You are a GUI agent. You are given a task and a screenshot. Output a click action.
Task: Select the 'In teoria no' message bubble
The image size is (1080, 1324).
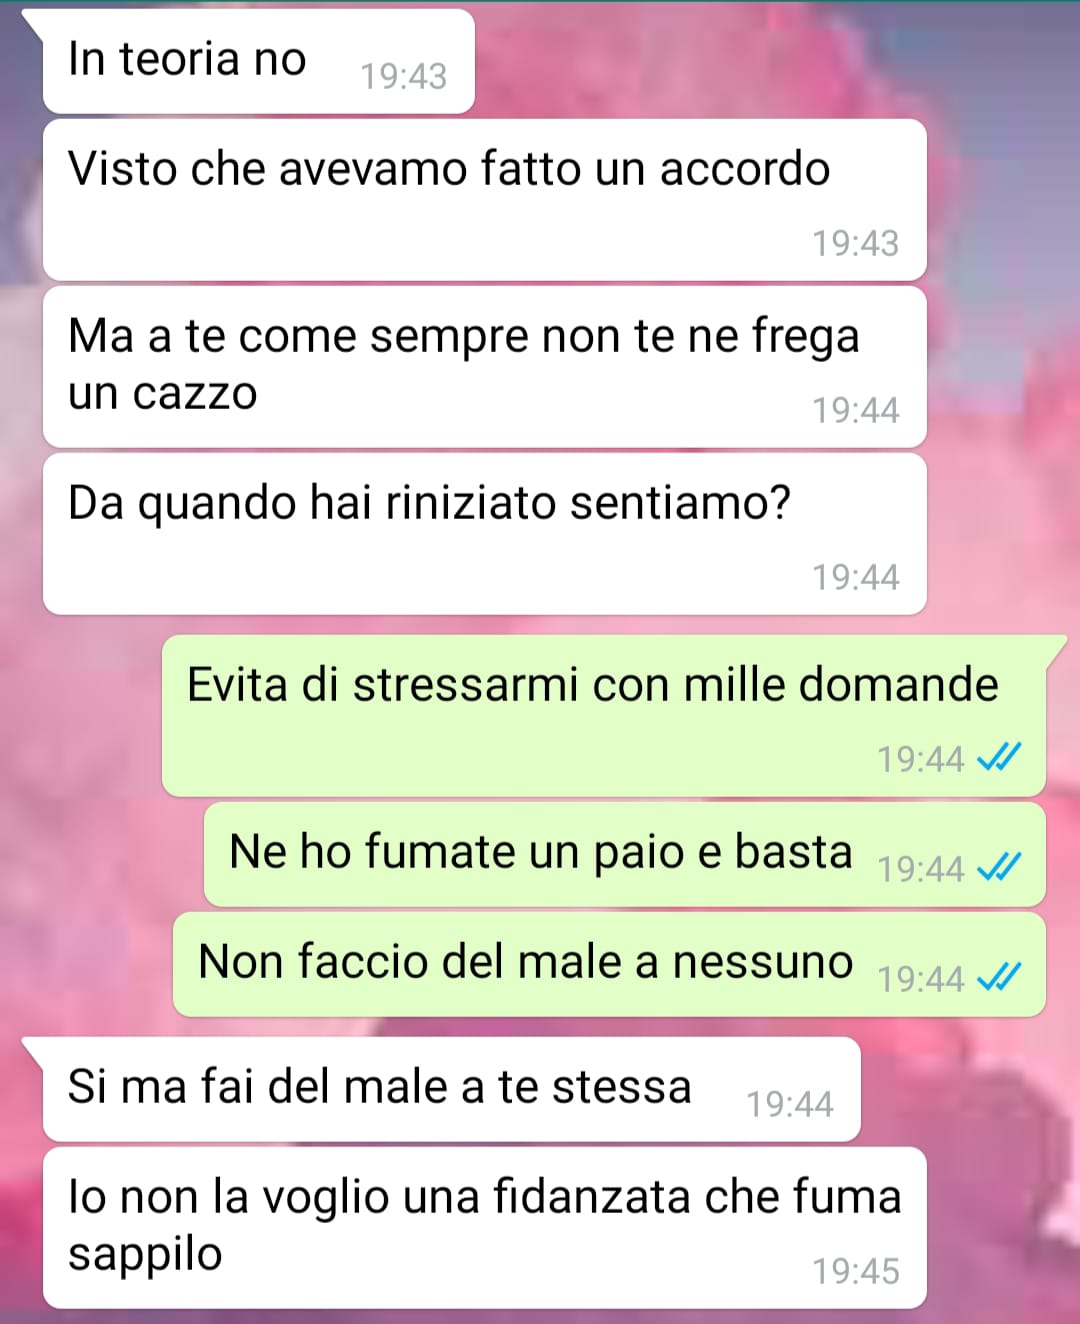tap(258, 62)
